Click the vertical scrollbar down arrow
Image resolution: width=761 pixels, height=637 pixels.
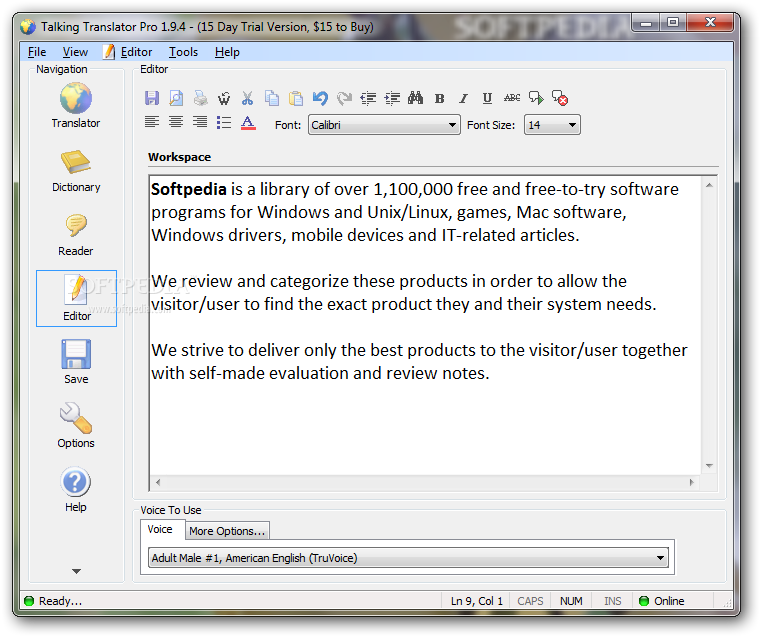point(709,466)
